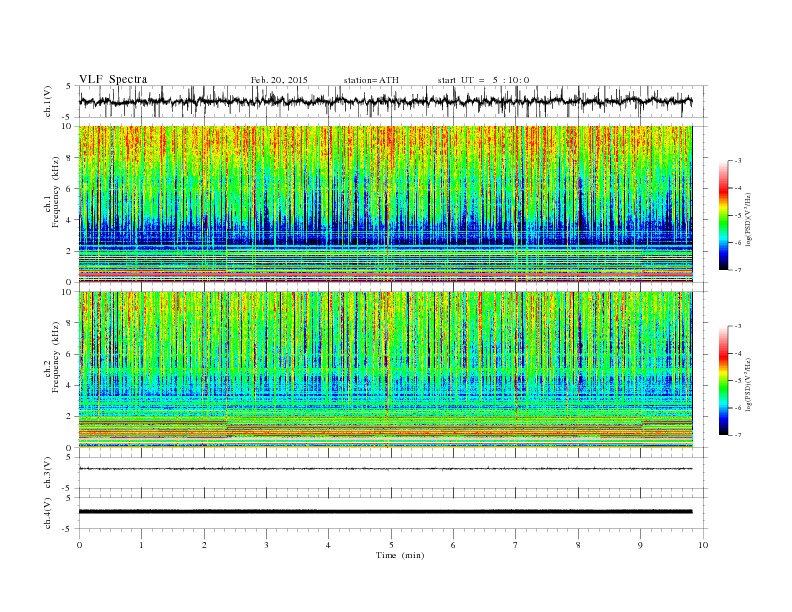Click the ch.1 waveform trace panel
Image resolution: width=792 pixels, height=612 pixels.
click(393, 101)
